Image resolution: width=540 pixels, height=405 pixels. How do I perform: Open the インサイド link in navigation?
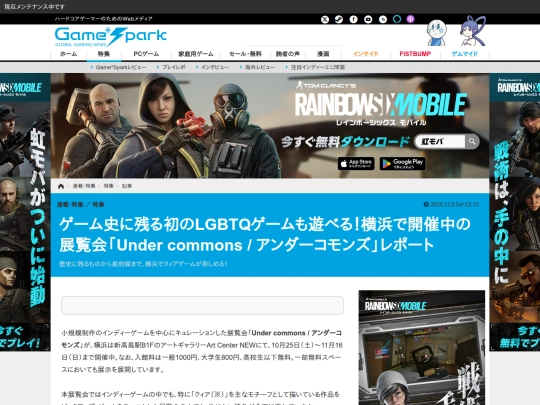[x=366, y=54]
